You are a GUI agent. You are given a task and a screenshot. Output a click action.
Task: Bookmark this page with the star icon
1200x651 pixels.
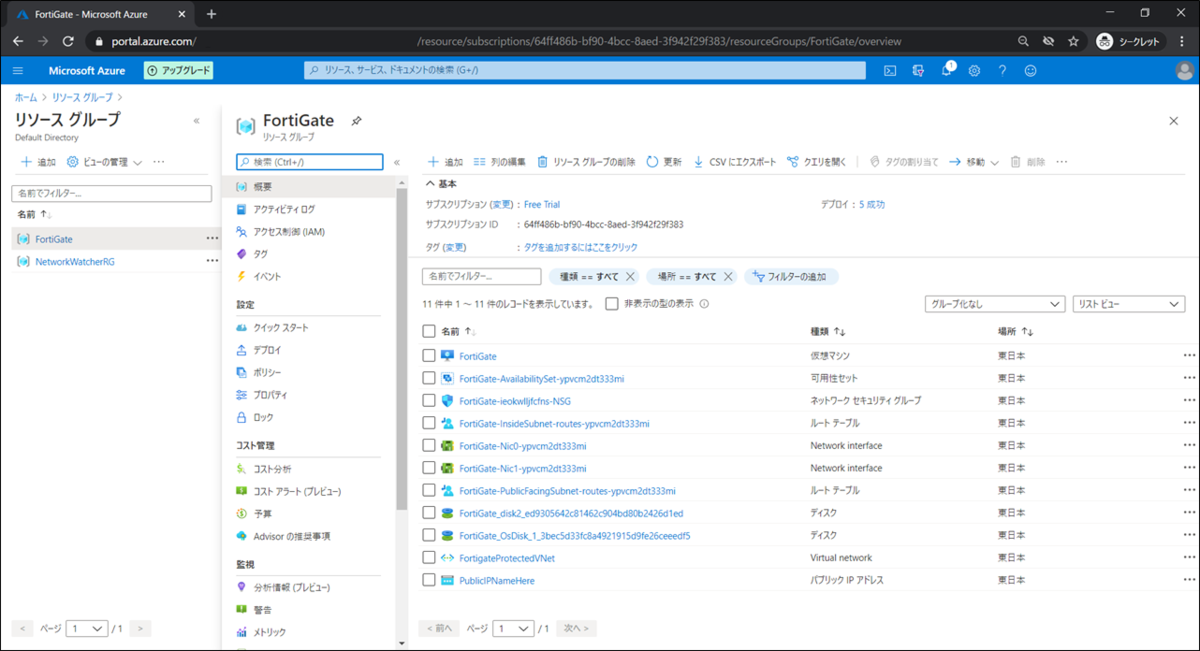click(x=1073, y=42)
